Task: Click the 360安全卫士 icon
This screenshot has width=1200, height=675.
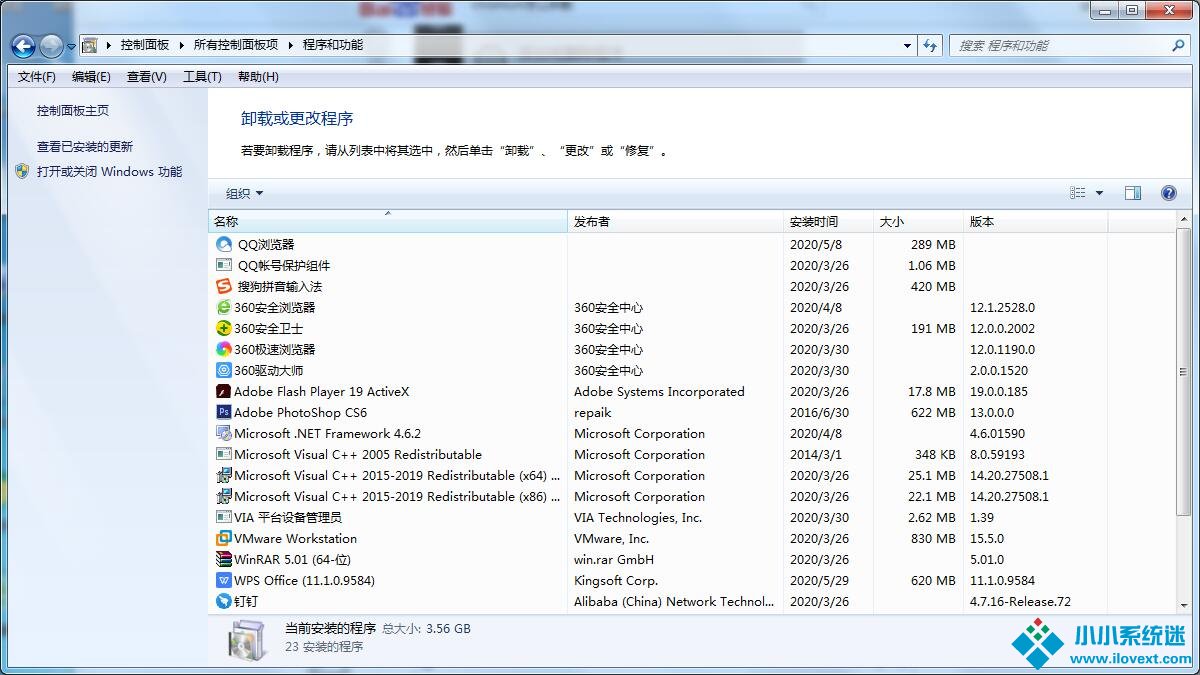Action: pyautogui.click(x=224, y=328)
